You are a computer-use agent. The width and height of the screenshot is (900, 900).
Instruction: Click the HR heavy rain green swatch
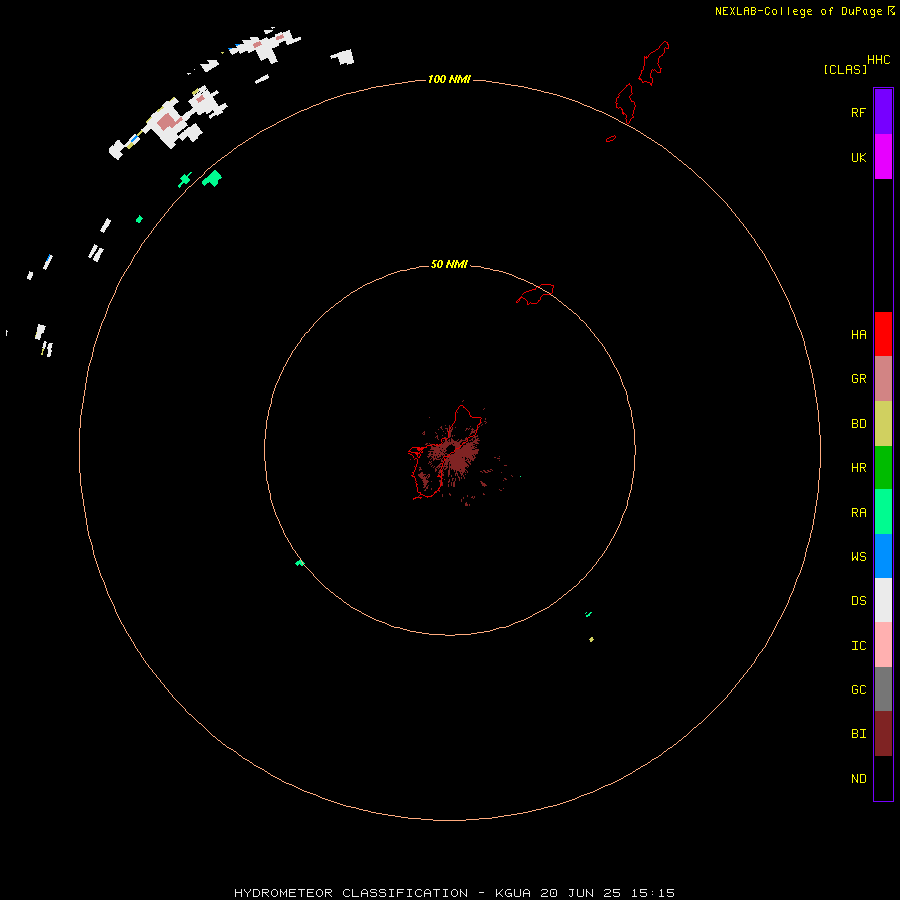pos(883,468)
